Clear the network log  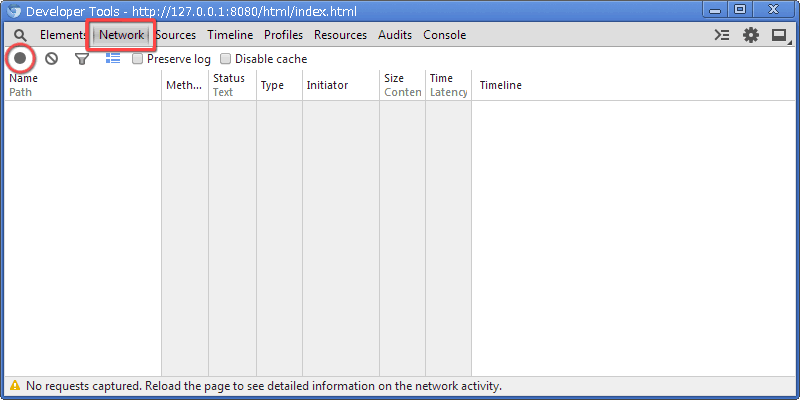[51, 59]
